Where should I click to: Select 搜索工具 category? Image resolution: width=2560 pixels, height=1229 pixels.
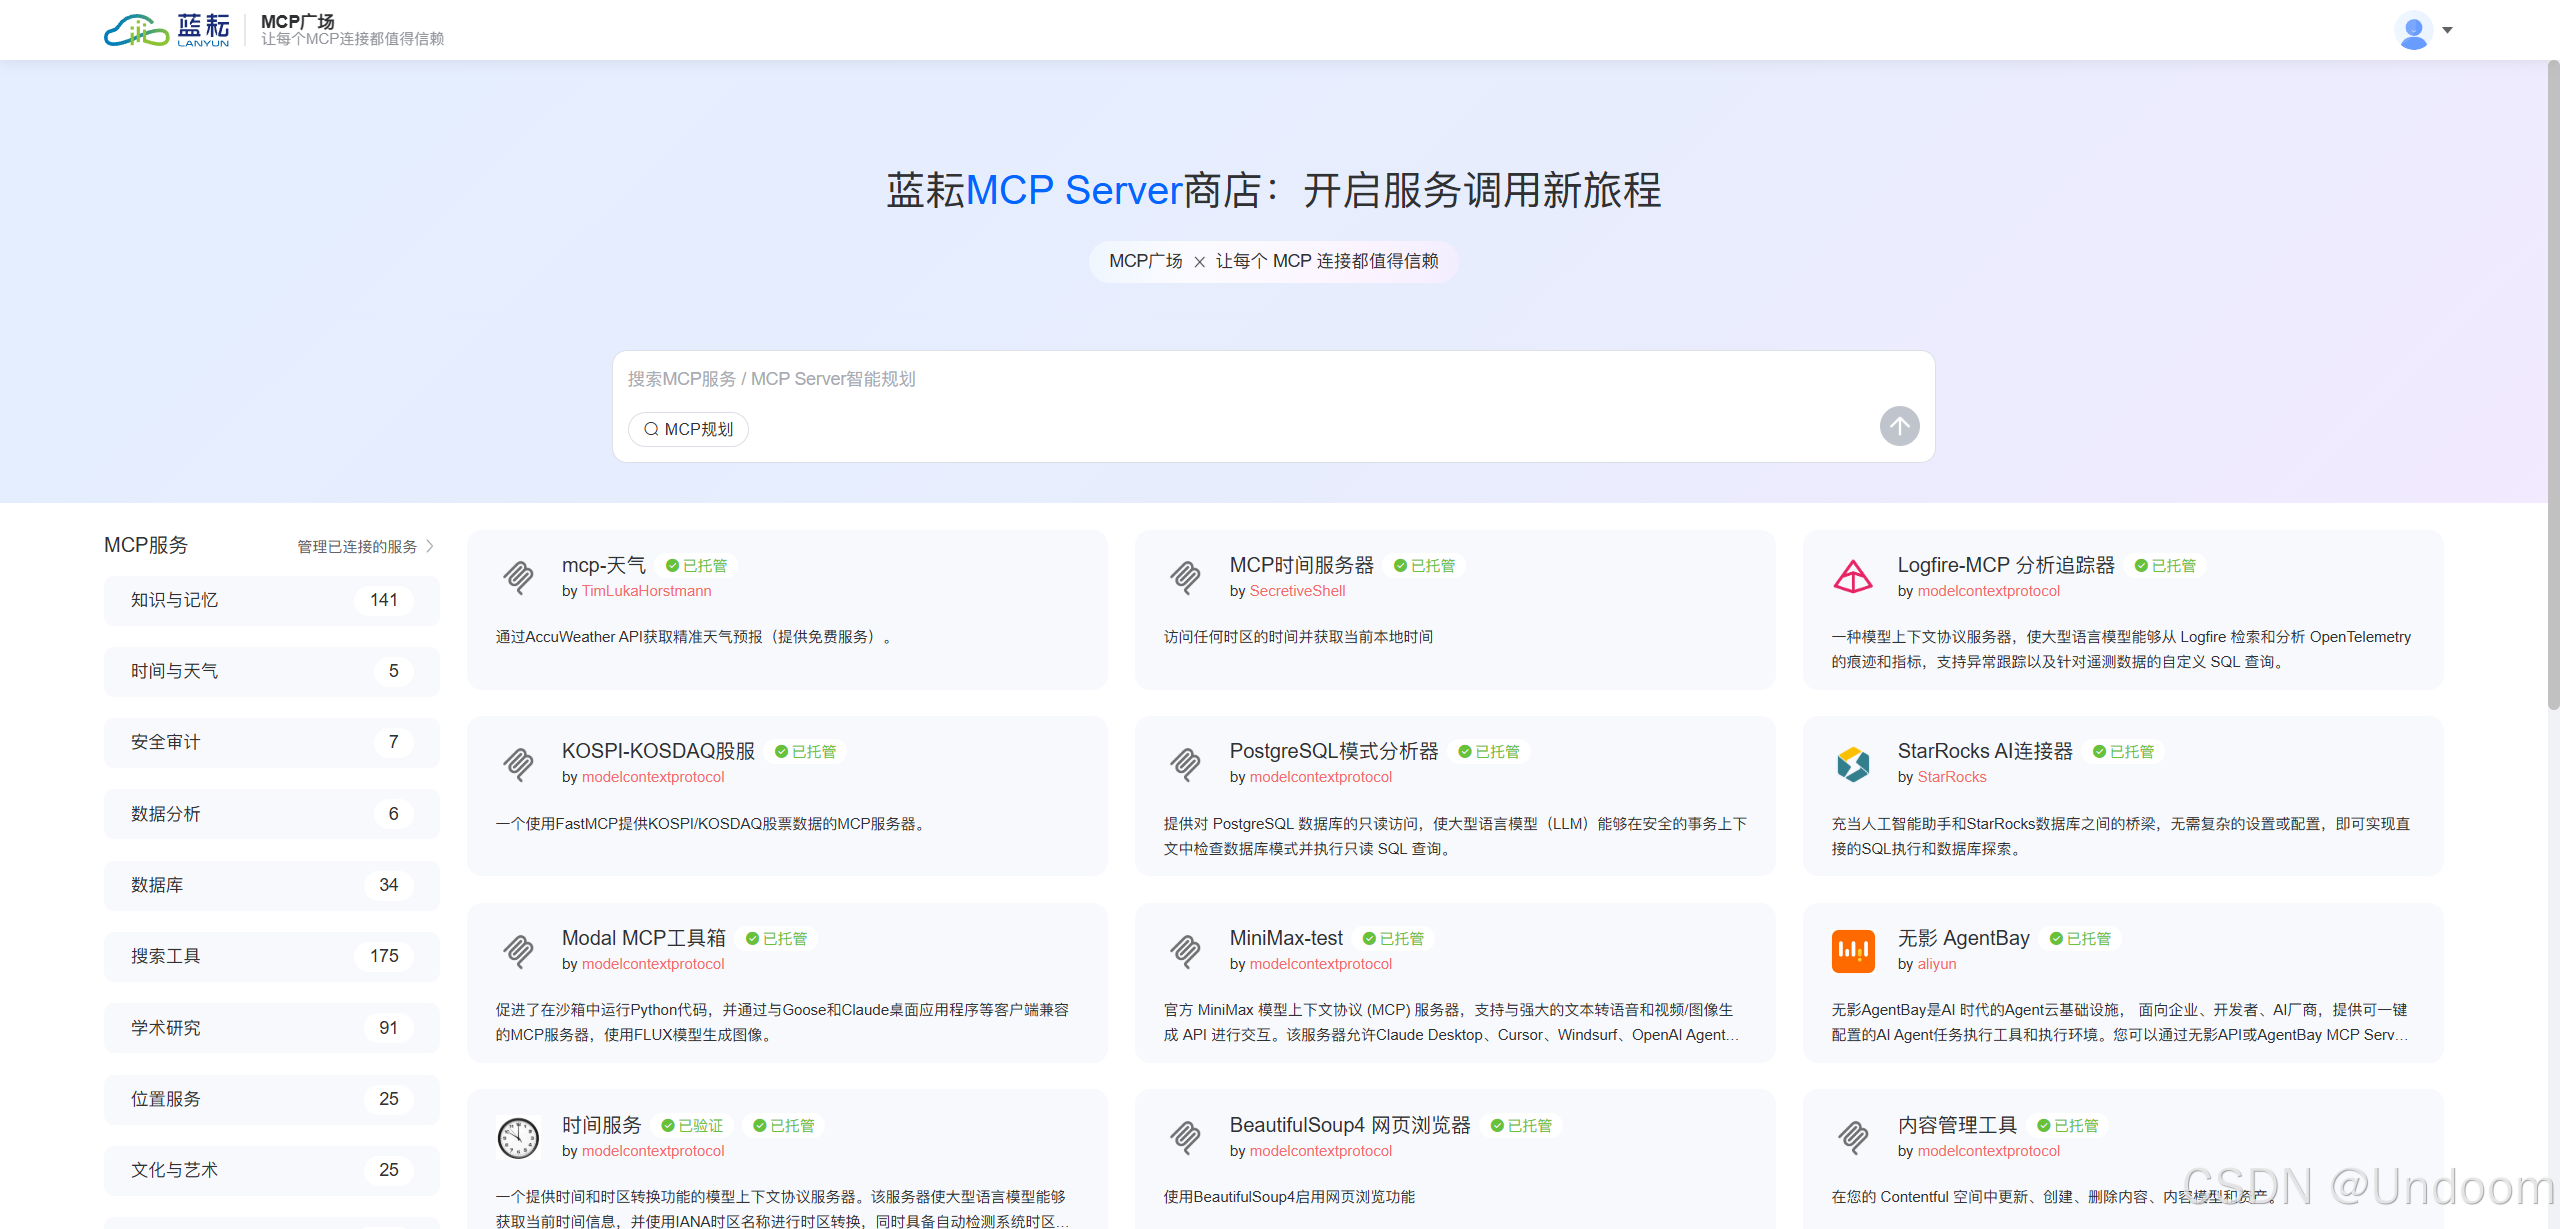click(271, 956)
